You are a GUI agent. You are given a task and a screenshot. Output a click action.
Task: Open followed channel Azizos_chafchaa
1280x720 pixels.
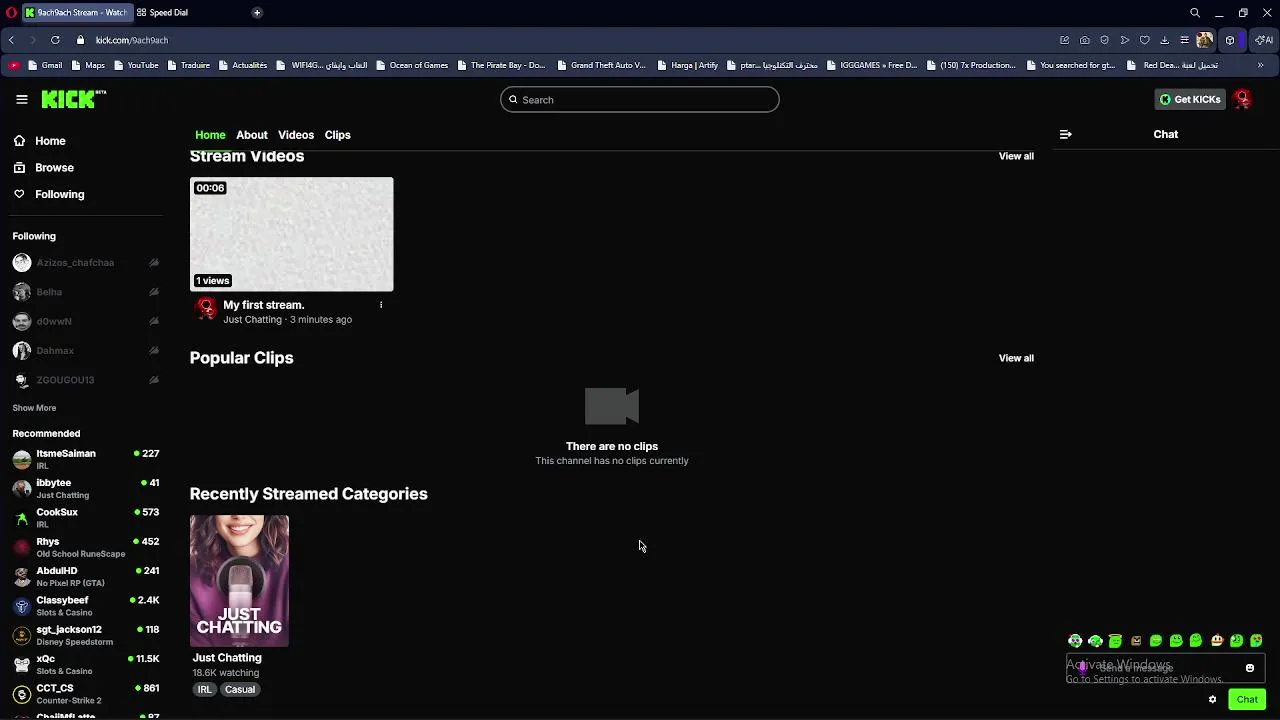click(x=86, y=262)
